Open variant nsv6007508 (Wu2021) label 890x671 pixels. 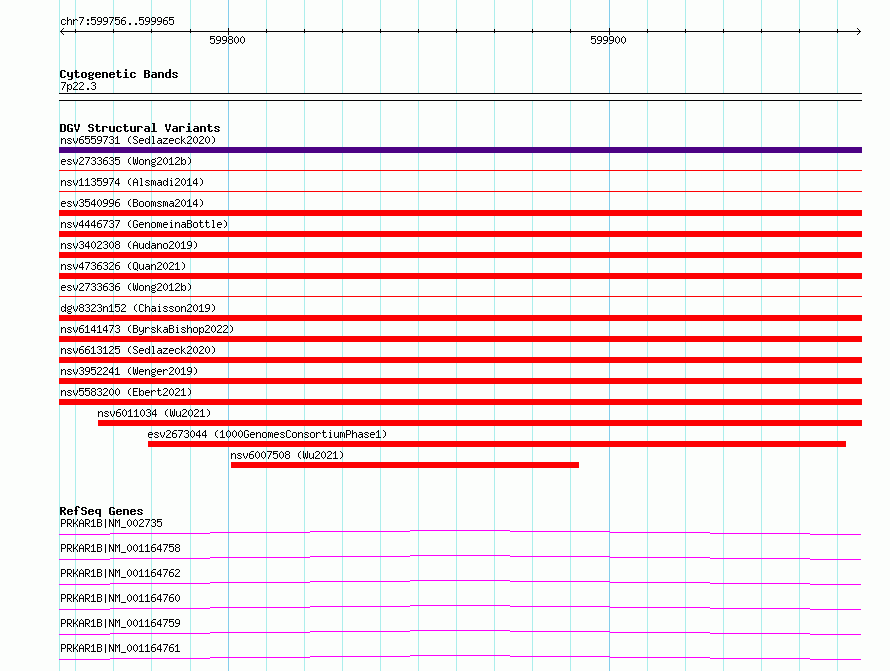point(287,455)
